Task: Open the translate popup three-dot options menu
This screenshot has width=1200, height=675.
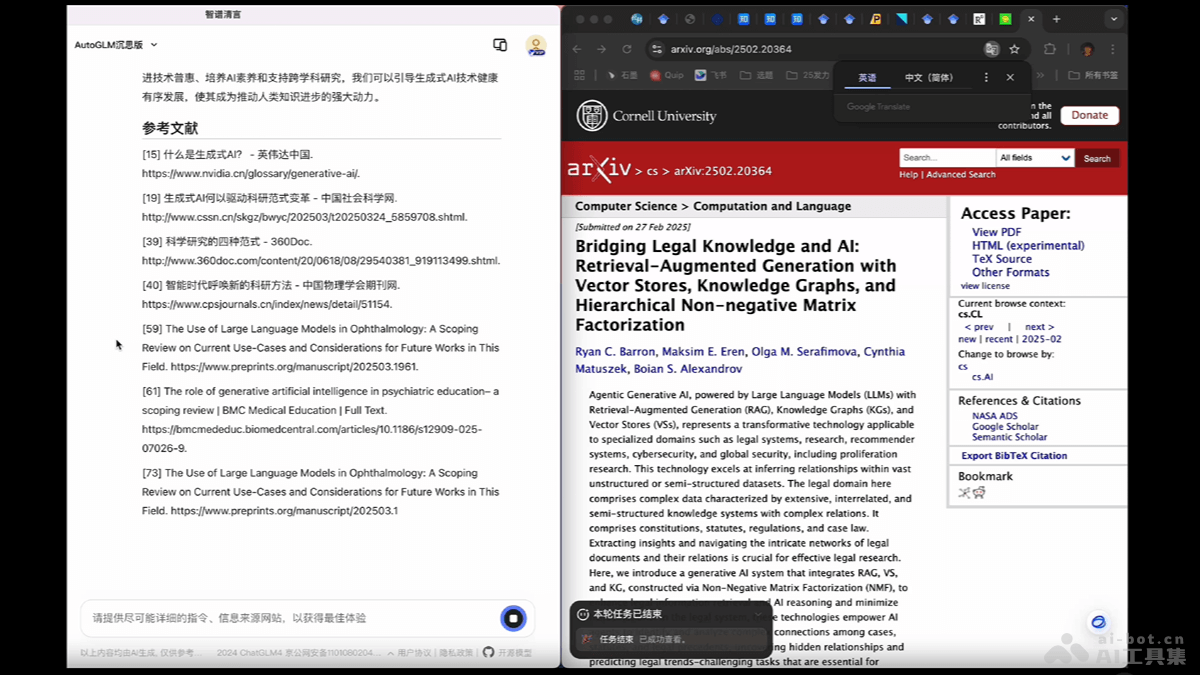Action: tap(985, 77)
